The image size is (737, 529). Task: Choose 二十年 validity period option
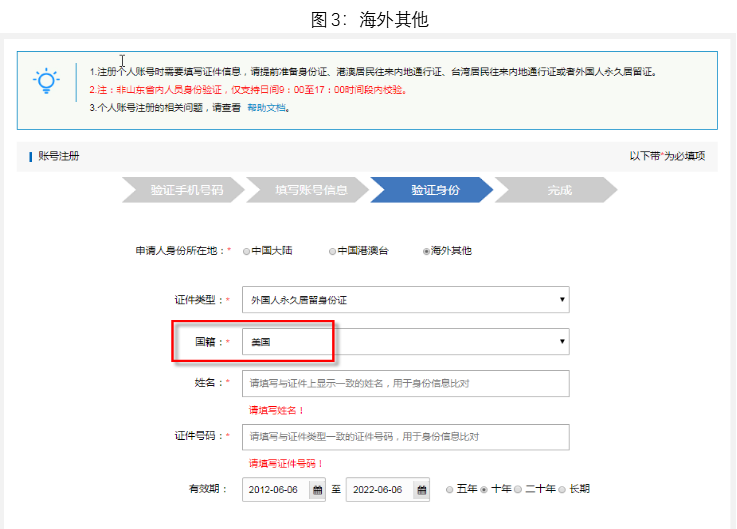click(x=520, y=489)
